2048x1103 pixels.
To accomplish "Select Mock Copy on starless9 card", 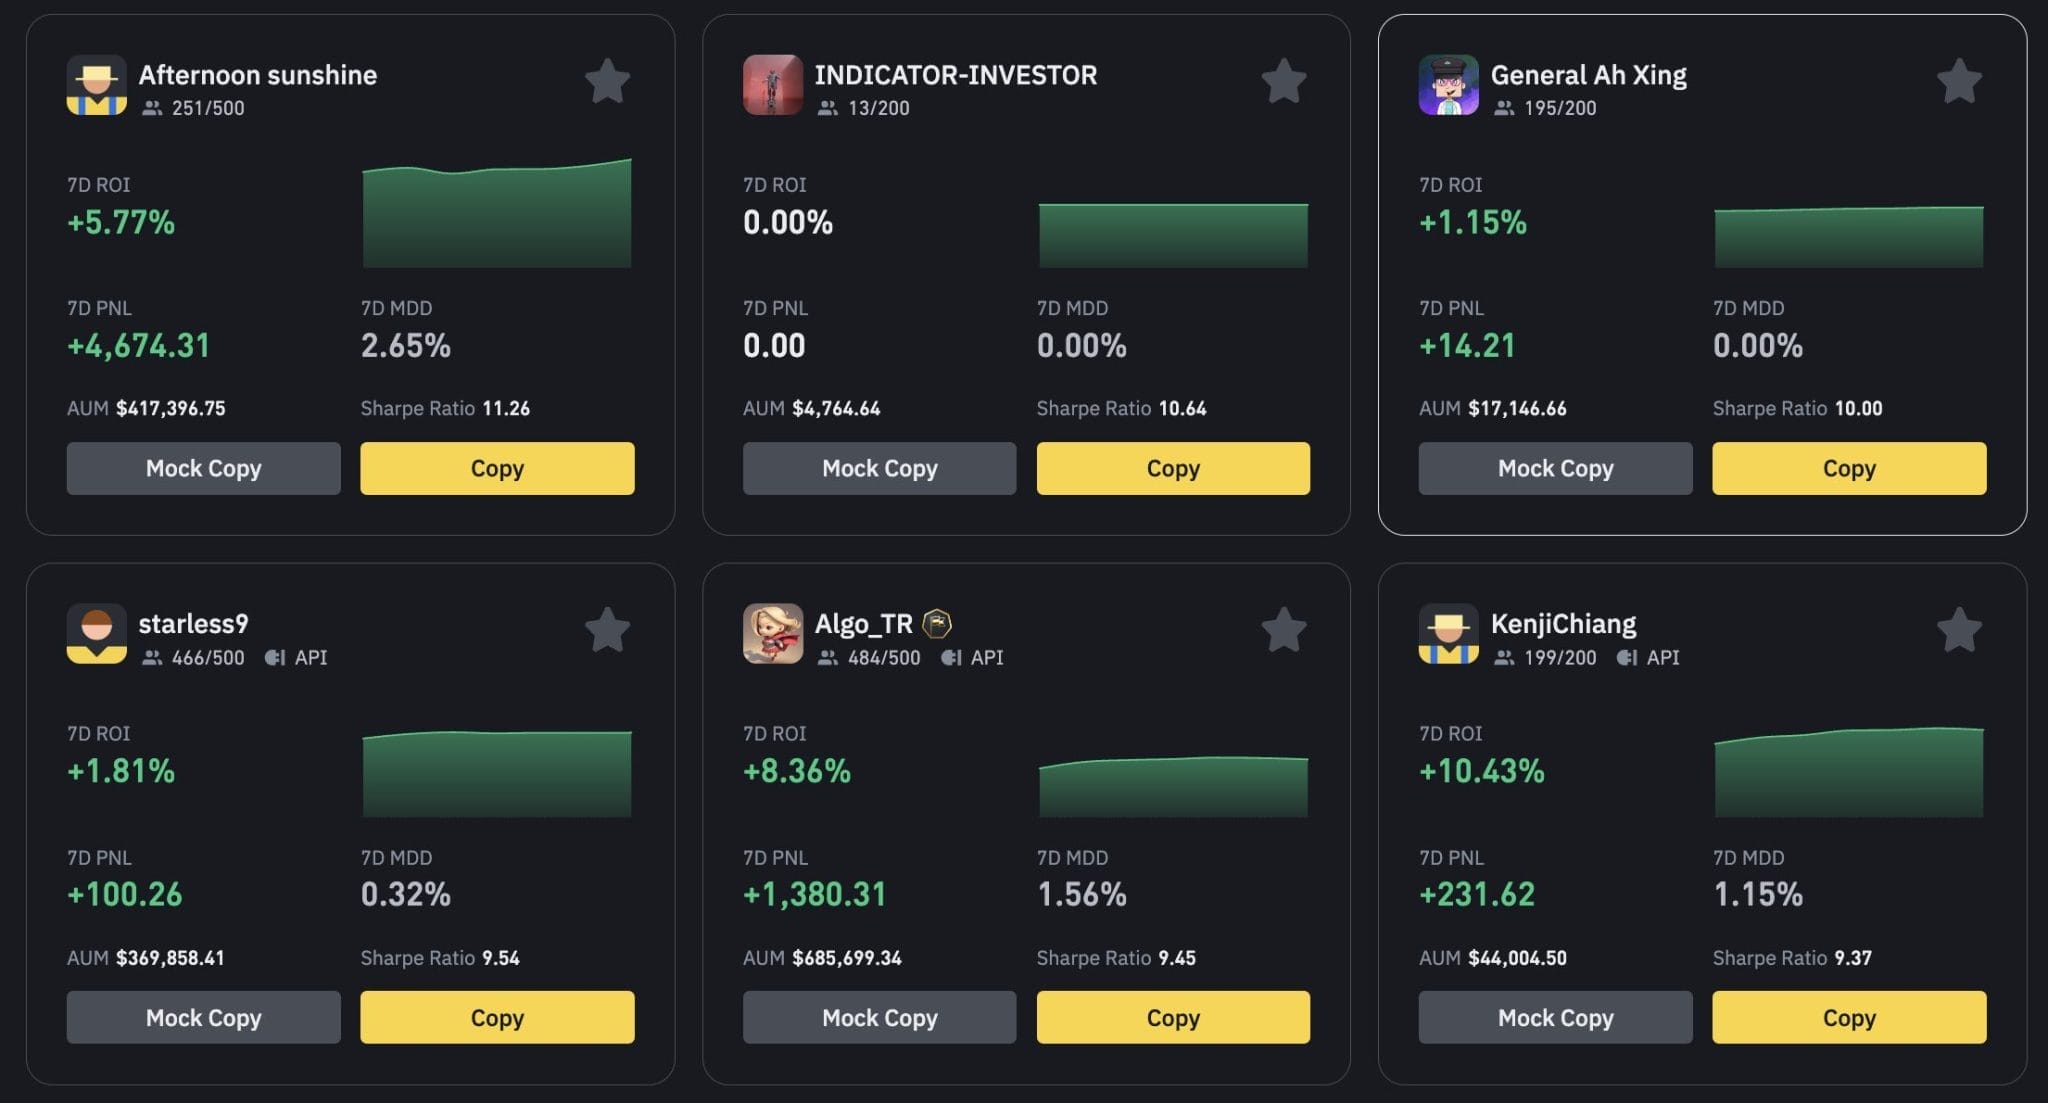I will click(x=204, y=1016).
